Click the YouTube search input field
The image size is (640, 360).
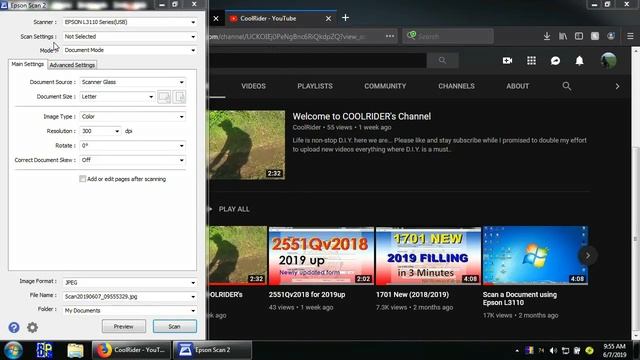tap(318, 60)
